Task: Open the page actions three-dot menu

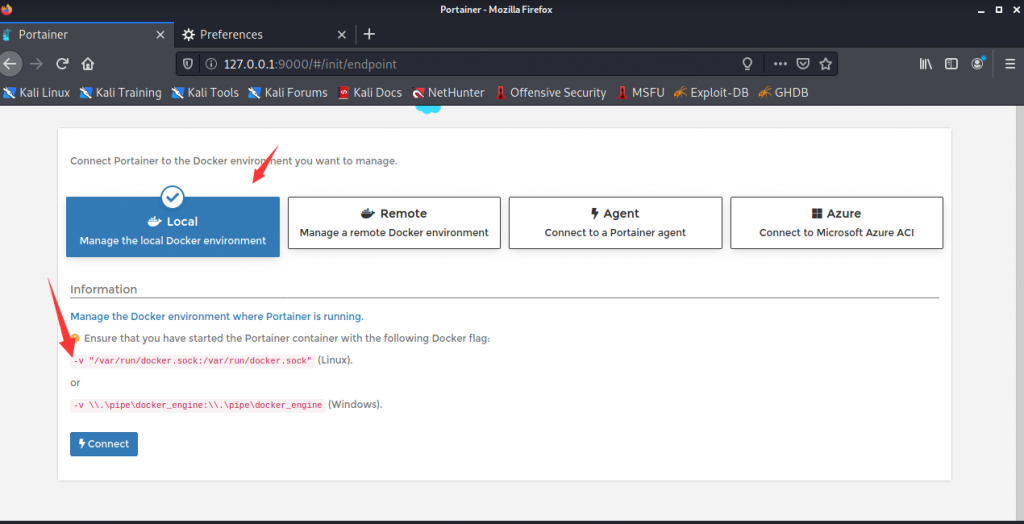Action: coord(780,64)
